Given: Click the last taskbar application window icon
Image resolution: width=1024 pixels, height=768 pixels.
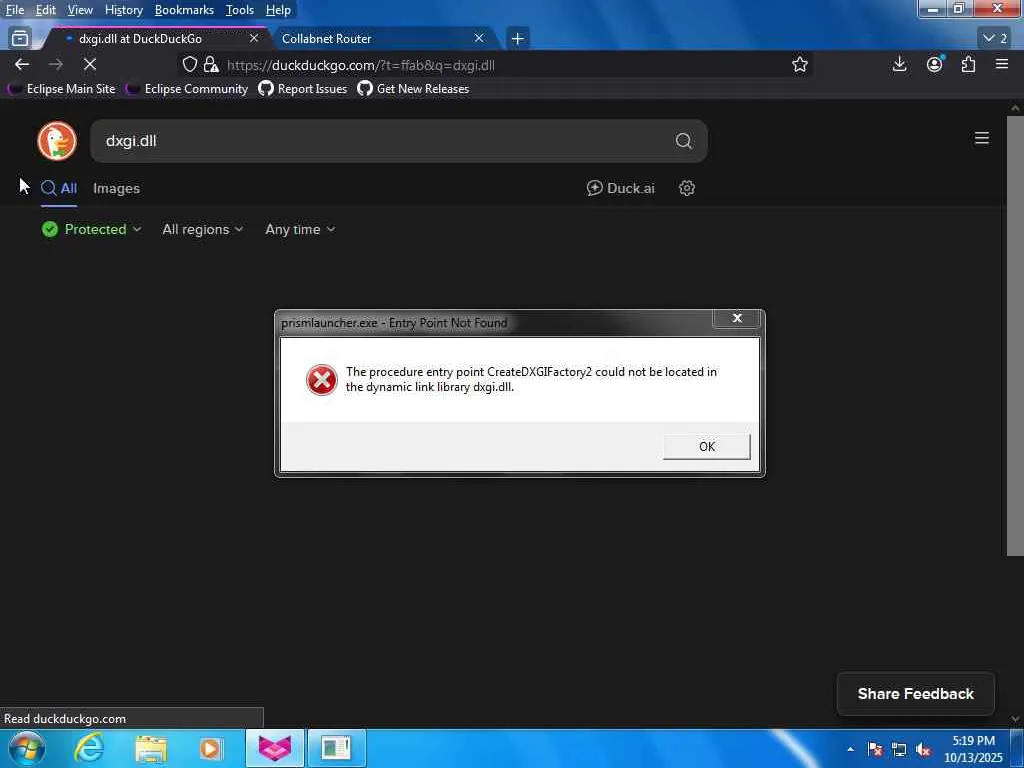Looking at the screenshot, I should click(336, 748).
